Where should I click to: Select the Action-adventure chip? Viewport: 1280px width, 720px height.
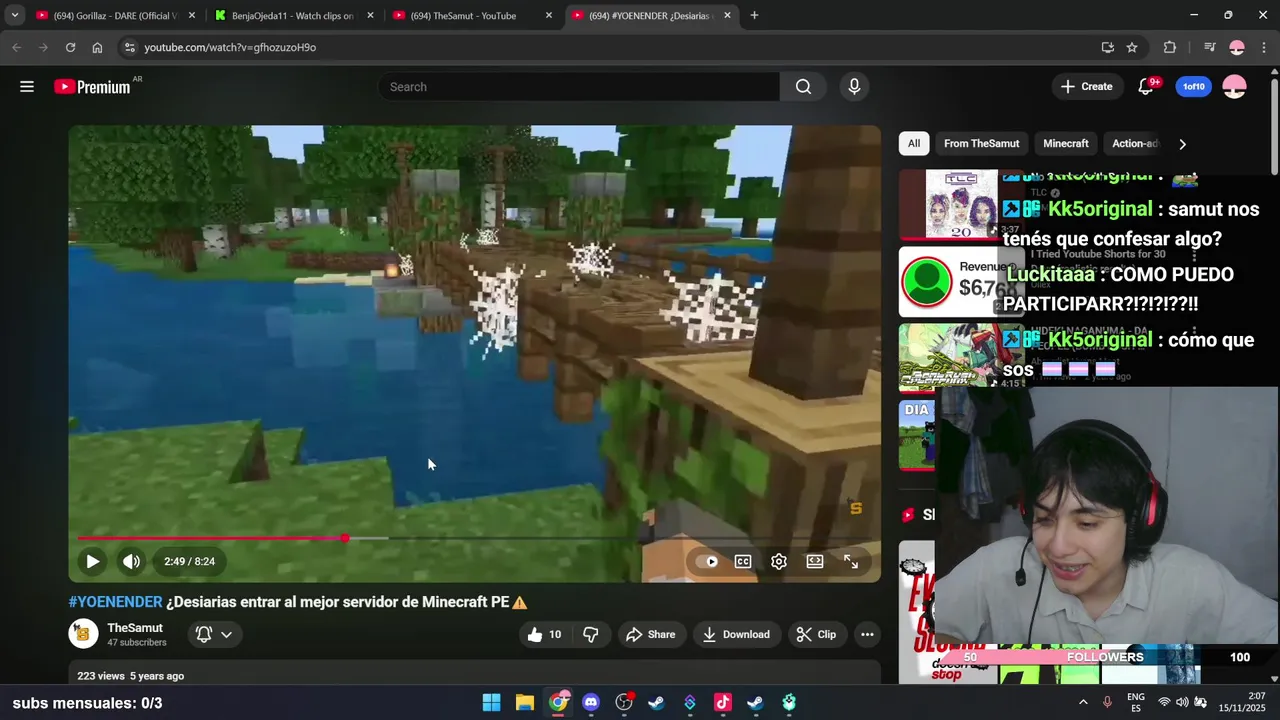tap(1134, 144)
